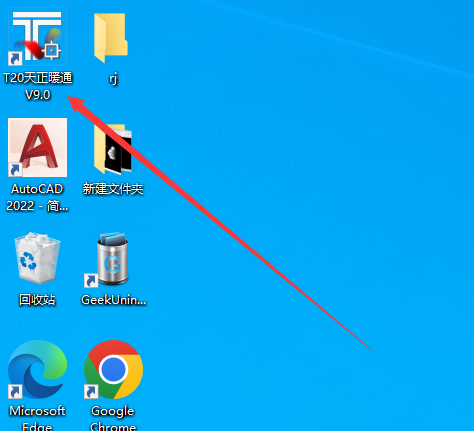Select the 新建文件夹 folder icon
Image resolution: width=474 pixels, height=431 pixels.
point(113,149)
